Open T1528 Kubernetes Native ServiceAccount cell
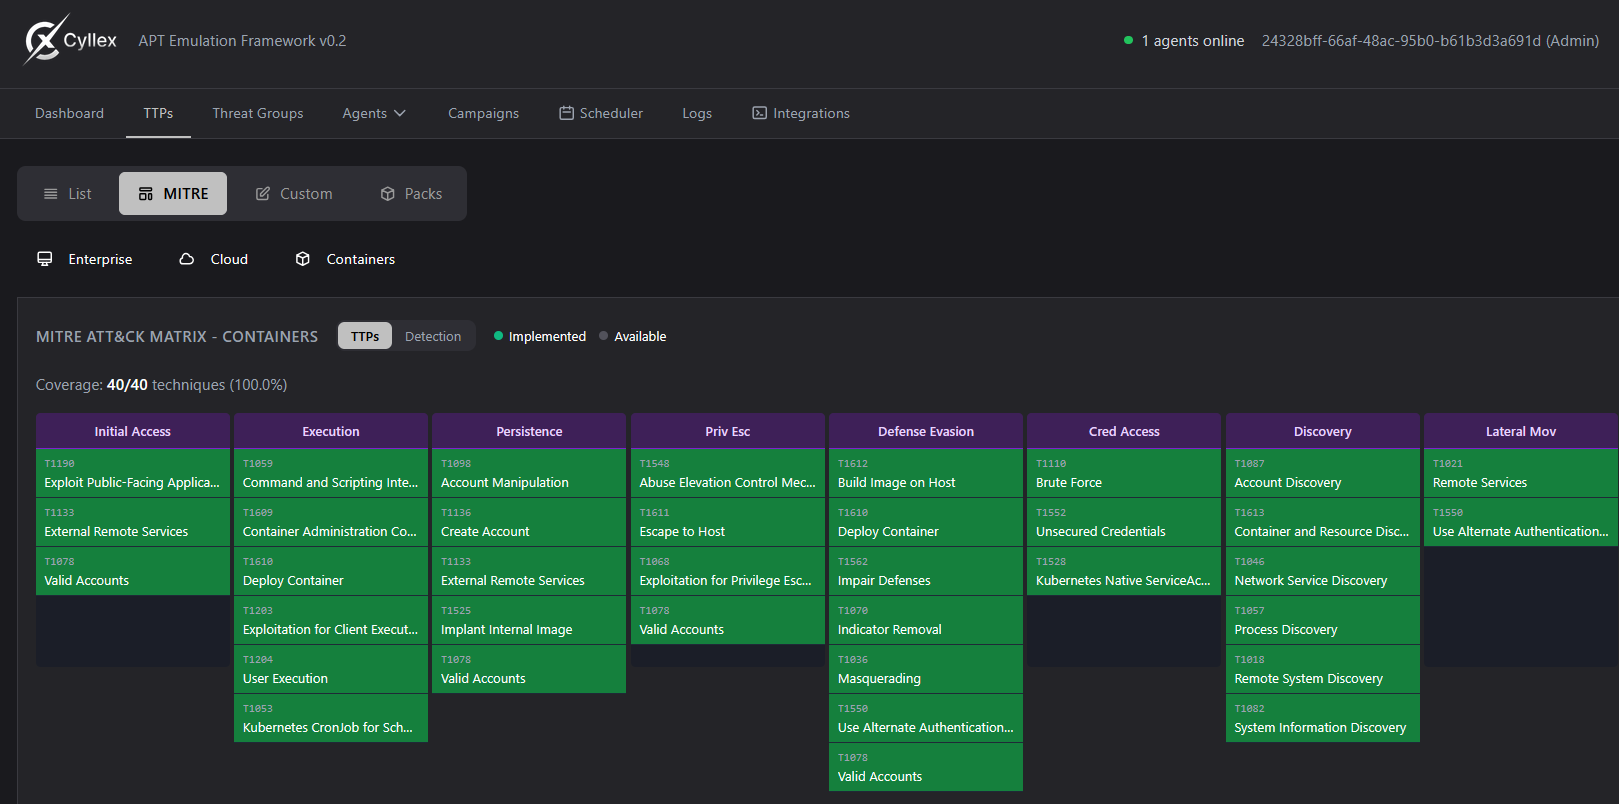 tap(1124, 571)
